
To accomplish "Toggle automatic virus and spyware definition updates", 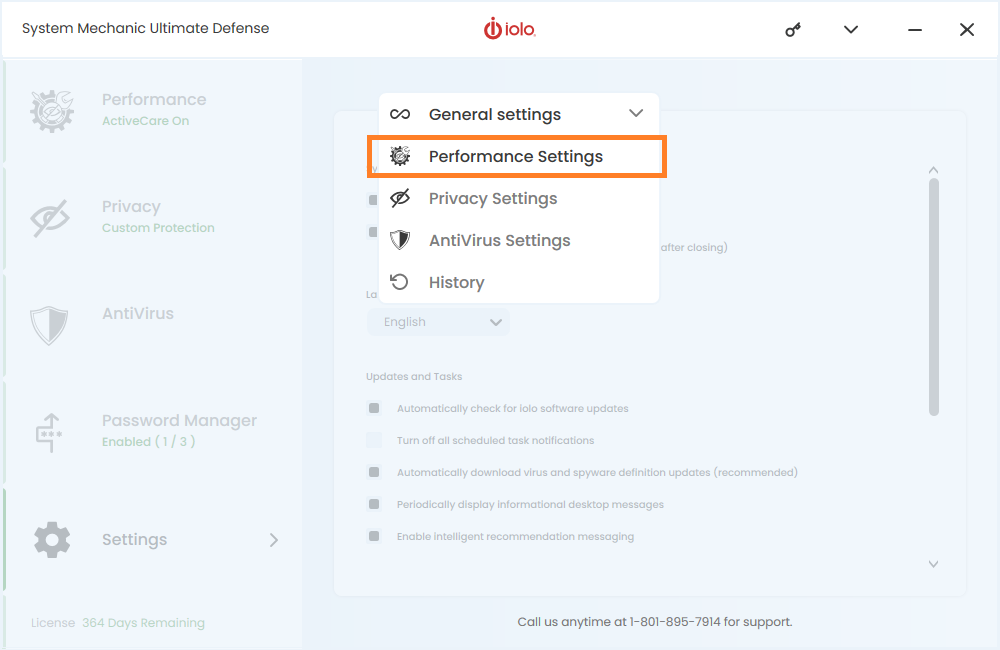I will [374, 472].
